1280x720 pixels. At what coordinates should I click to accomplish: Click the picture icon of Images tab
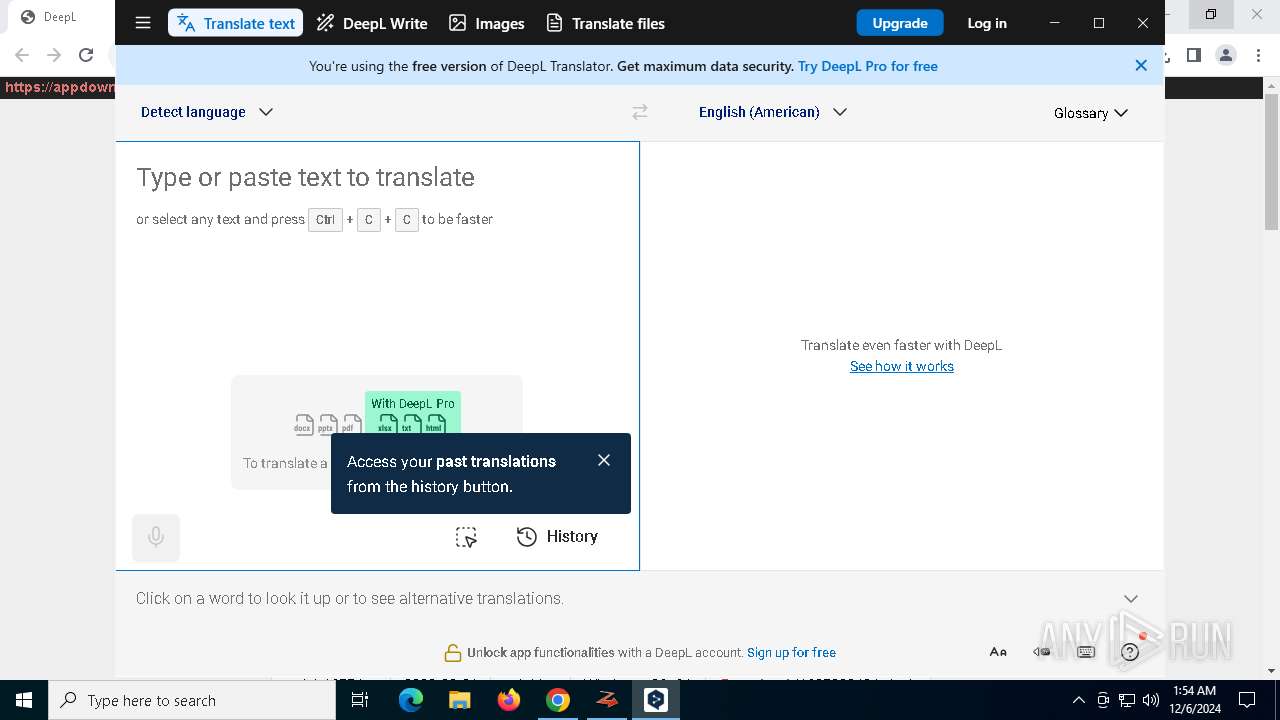point(457,23)
